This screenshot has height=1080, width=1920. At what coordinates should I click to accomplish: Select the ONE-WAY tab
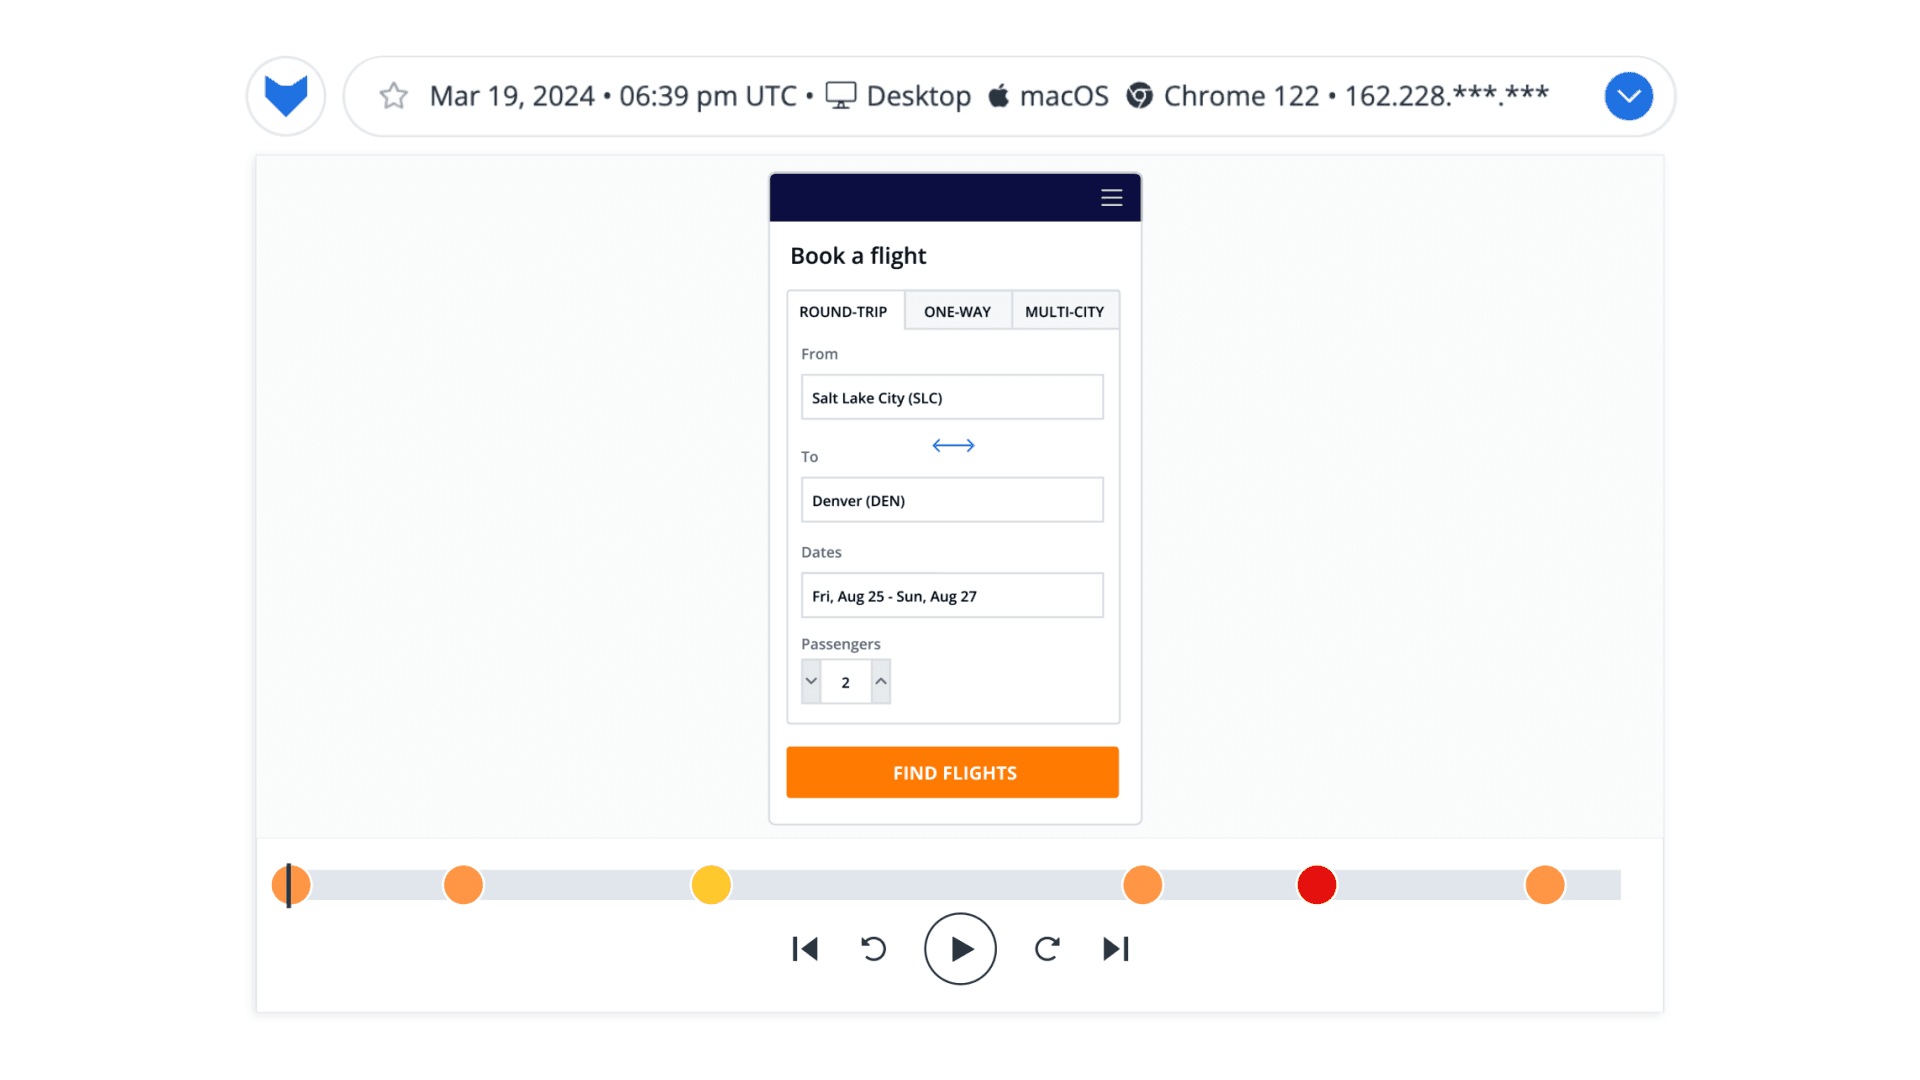click(956, 311)
